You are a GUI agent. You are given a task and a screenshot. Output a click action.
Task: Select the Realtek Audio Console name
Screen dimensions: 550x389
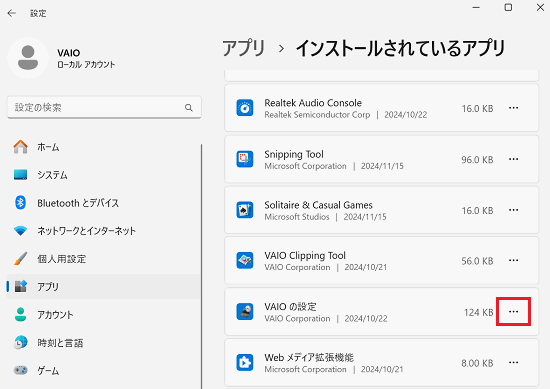tap(313, 103)
